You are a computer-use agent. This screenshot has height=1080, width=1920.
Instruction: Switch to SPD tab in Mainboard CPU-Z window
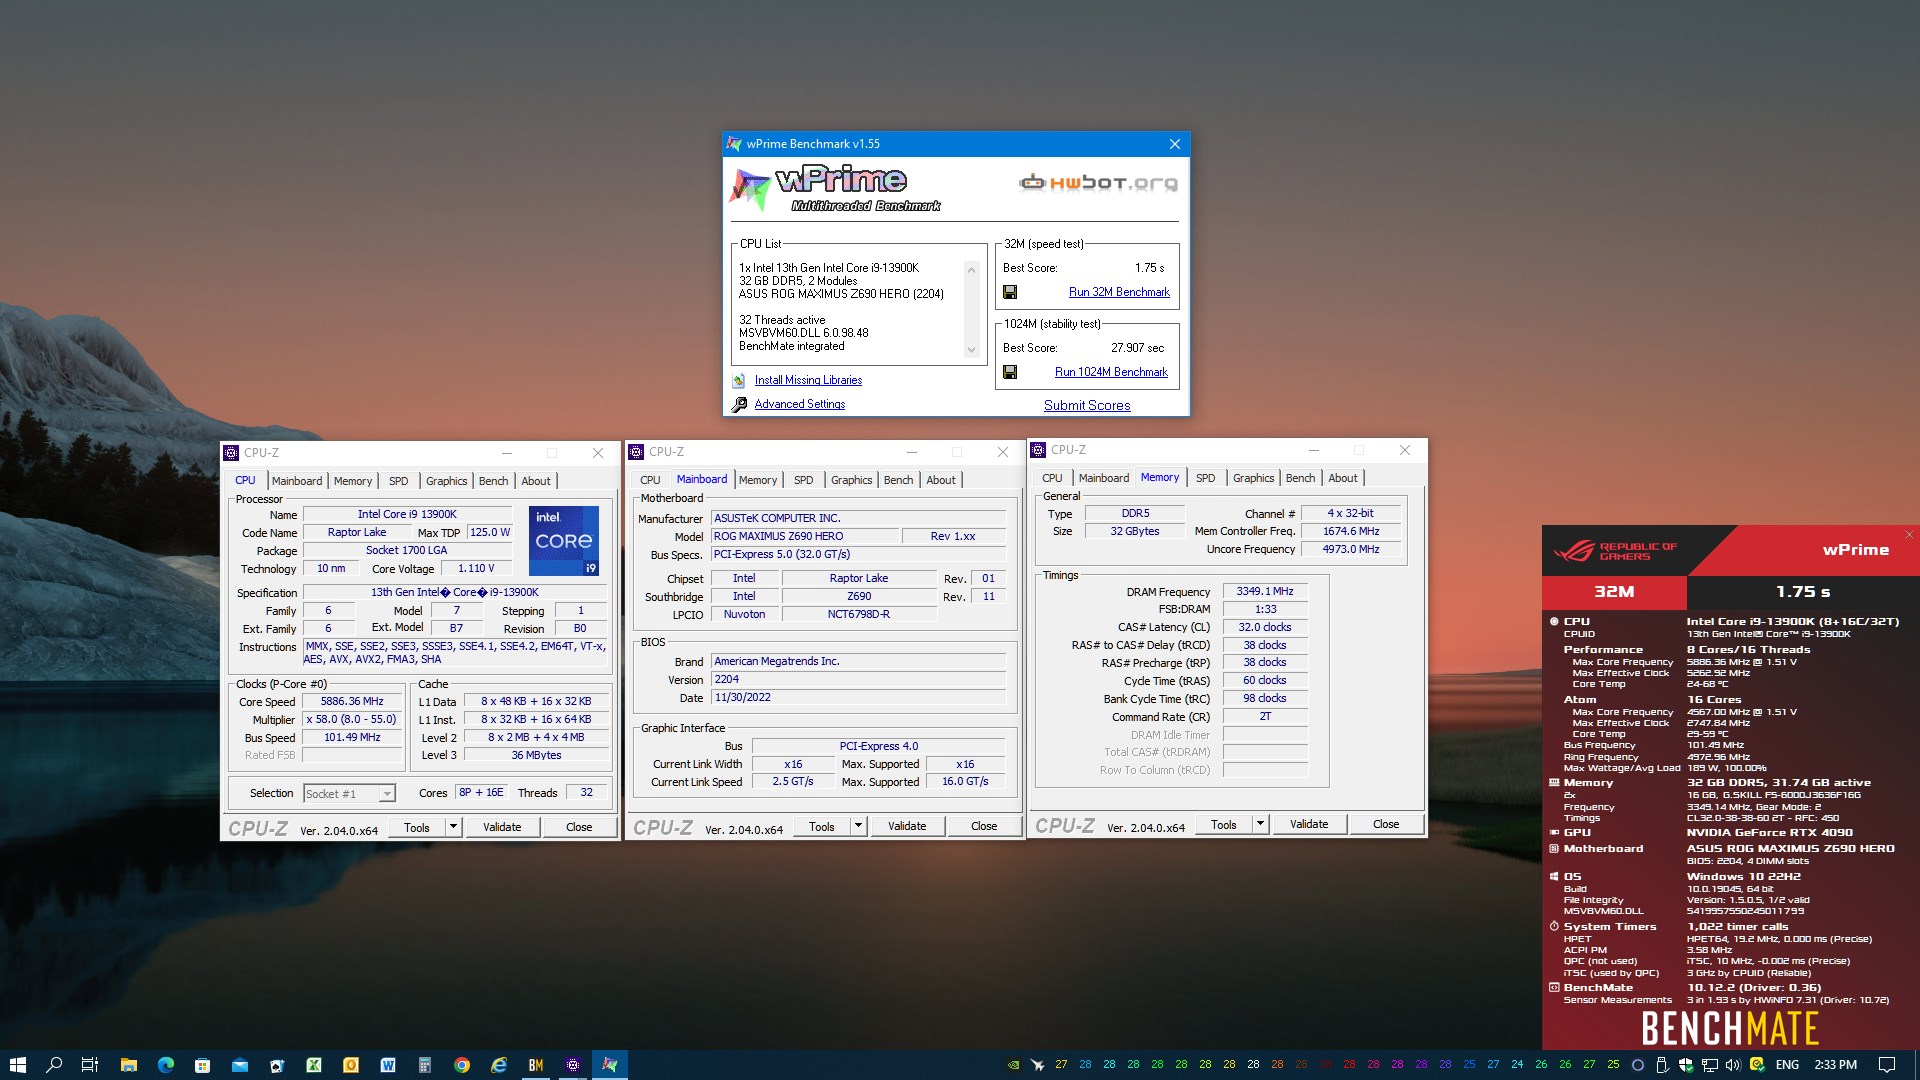803,480
